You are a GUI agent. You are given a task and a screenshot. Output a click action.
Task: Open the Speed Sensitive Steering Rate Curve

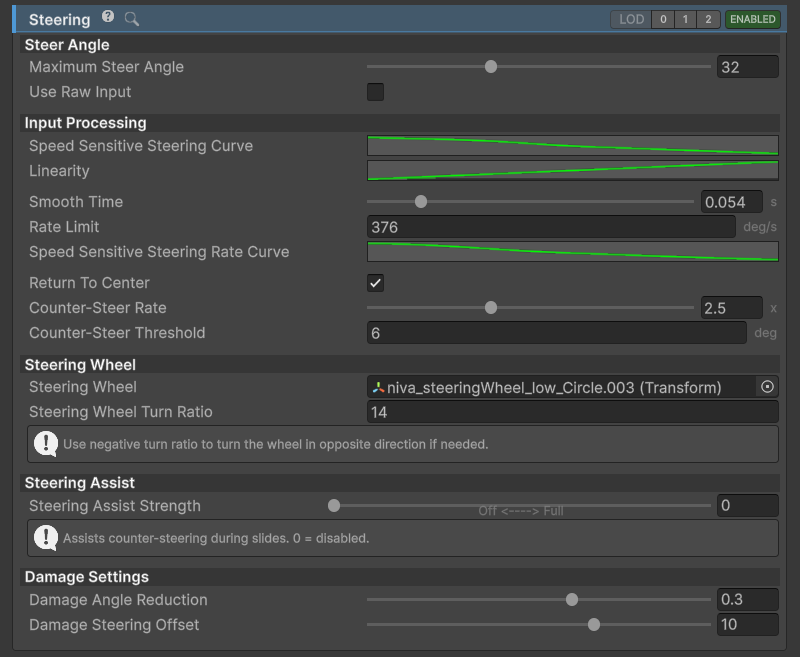pos(572,252)
